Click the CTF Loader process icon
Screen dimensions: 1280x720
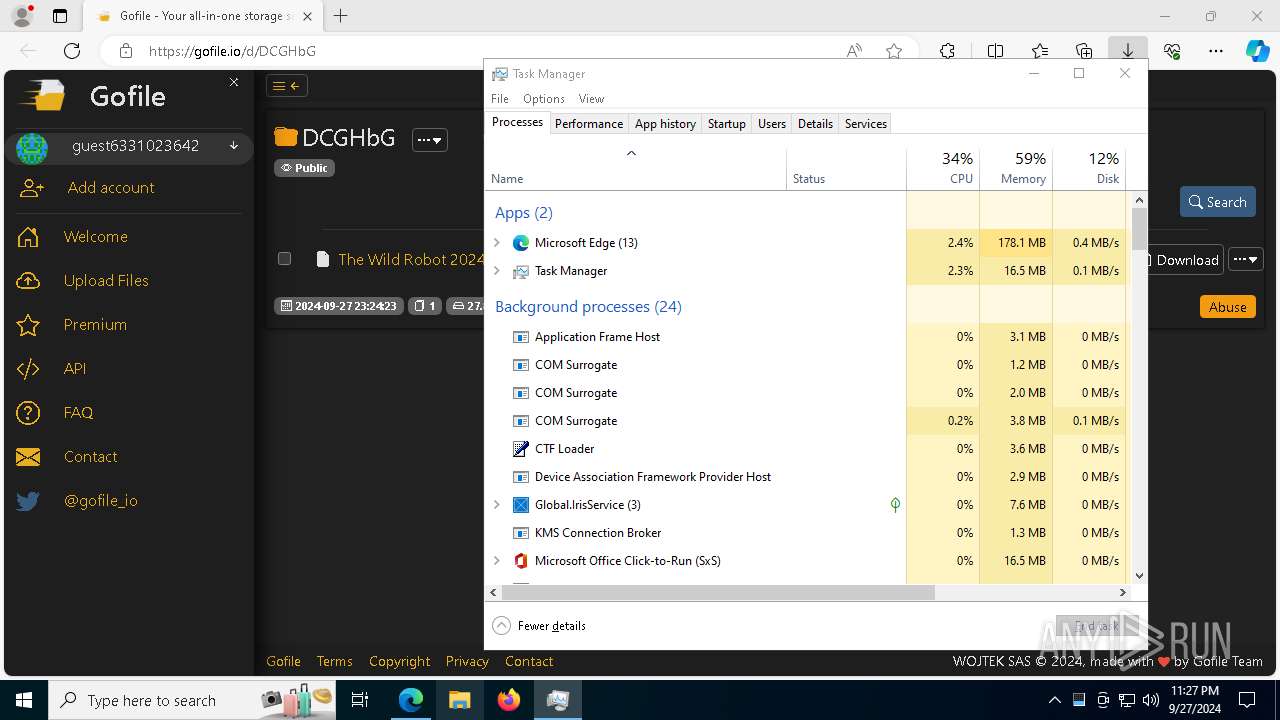pyautogui.click(x=520, y=449)
